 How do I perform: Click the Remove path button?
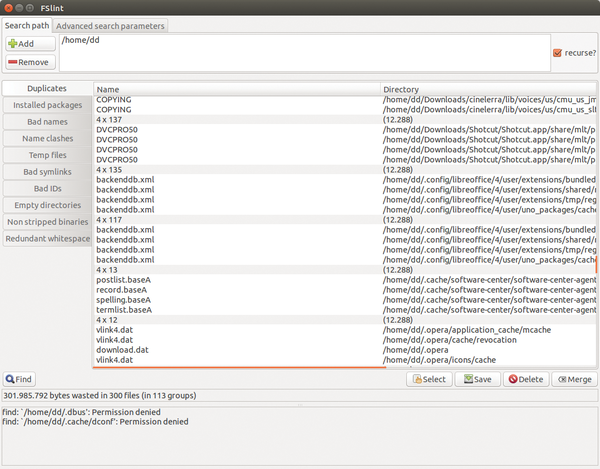coord(30,62)
